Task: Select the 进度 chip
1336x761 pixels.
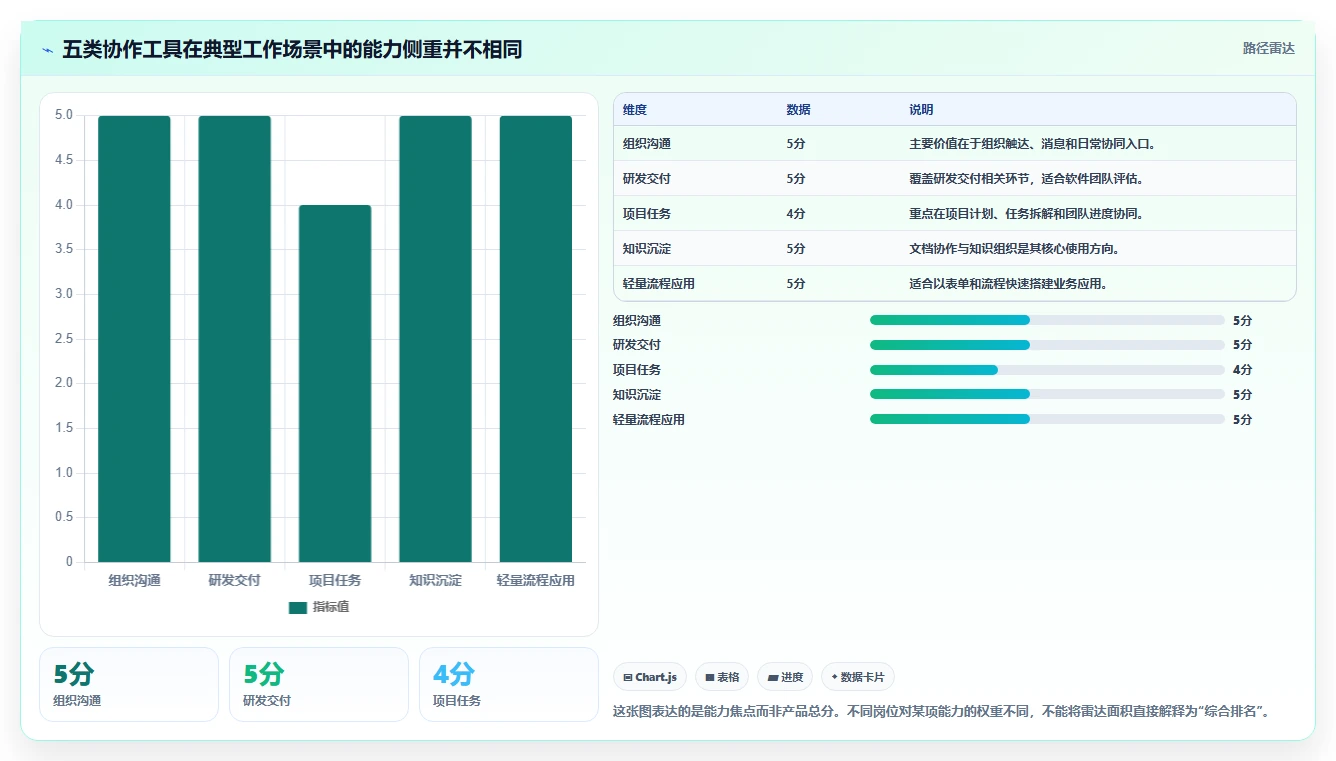Action: pos(785,677)
